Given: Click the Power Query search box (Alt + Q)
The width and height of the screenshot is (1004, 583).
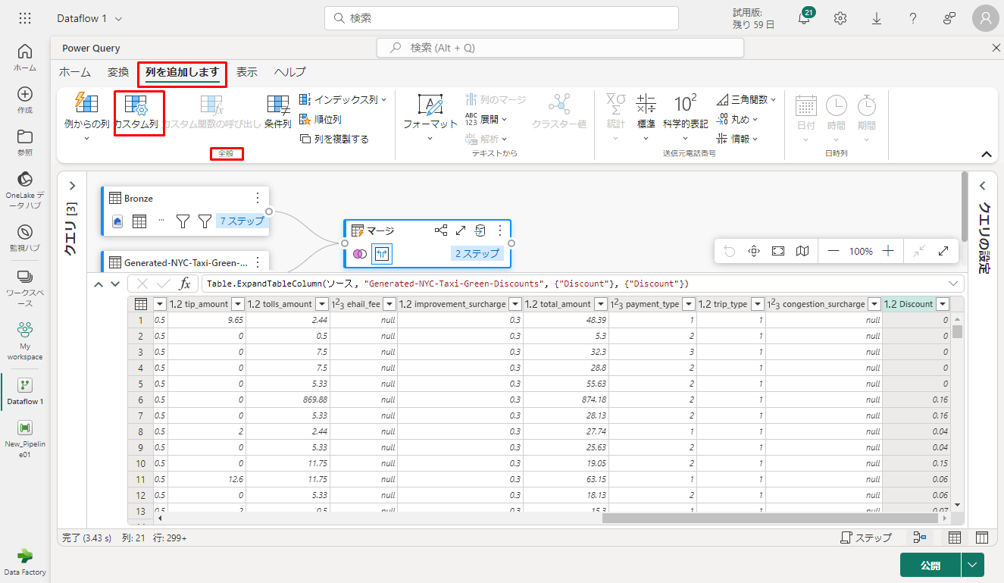Looking at the screenshot, I should [560, 47].
